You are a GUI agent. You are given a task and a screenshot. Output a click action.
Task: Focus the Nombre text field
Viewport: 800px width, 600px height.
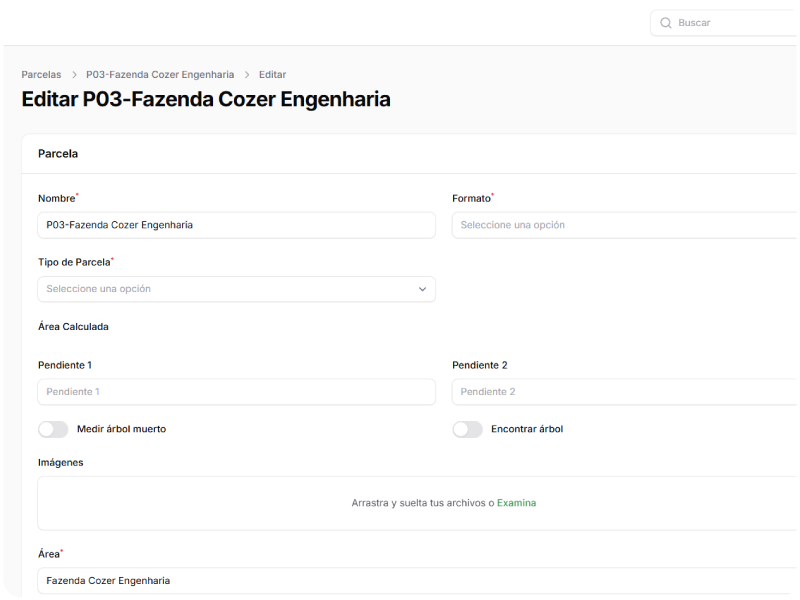coord(236,225)
